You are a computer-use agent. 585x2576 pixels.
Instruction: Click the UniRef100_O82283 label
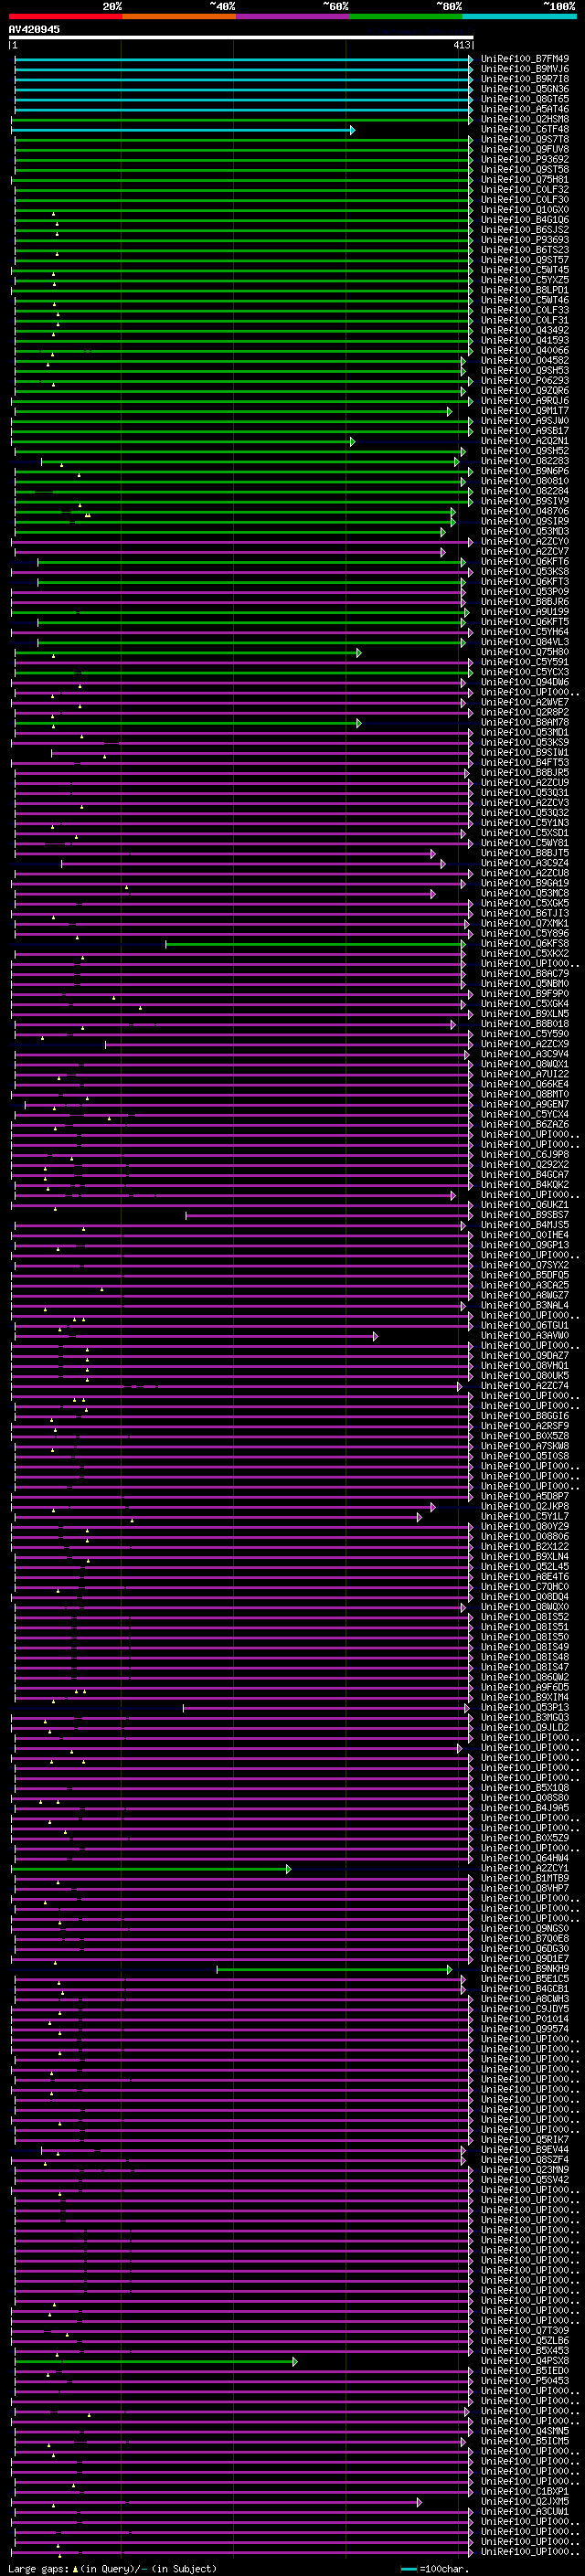(x=525, y=460)
